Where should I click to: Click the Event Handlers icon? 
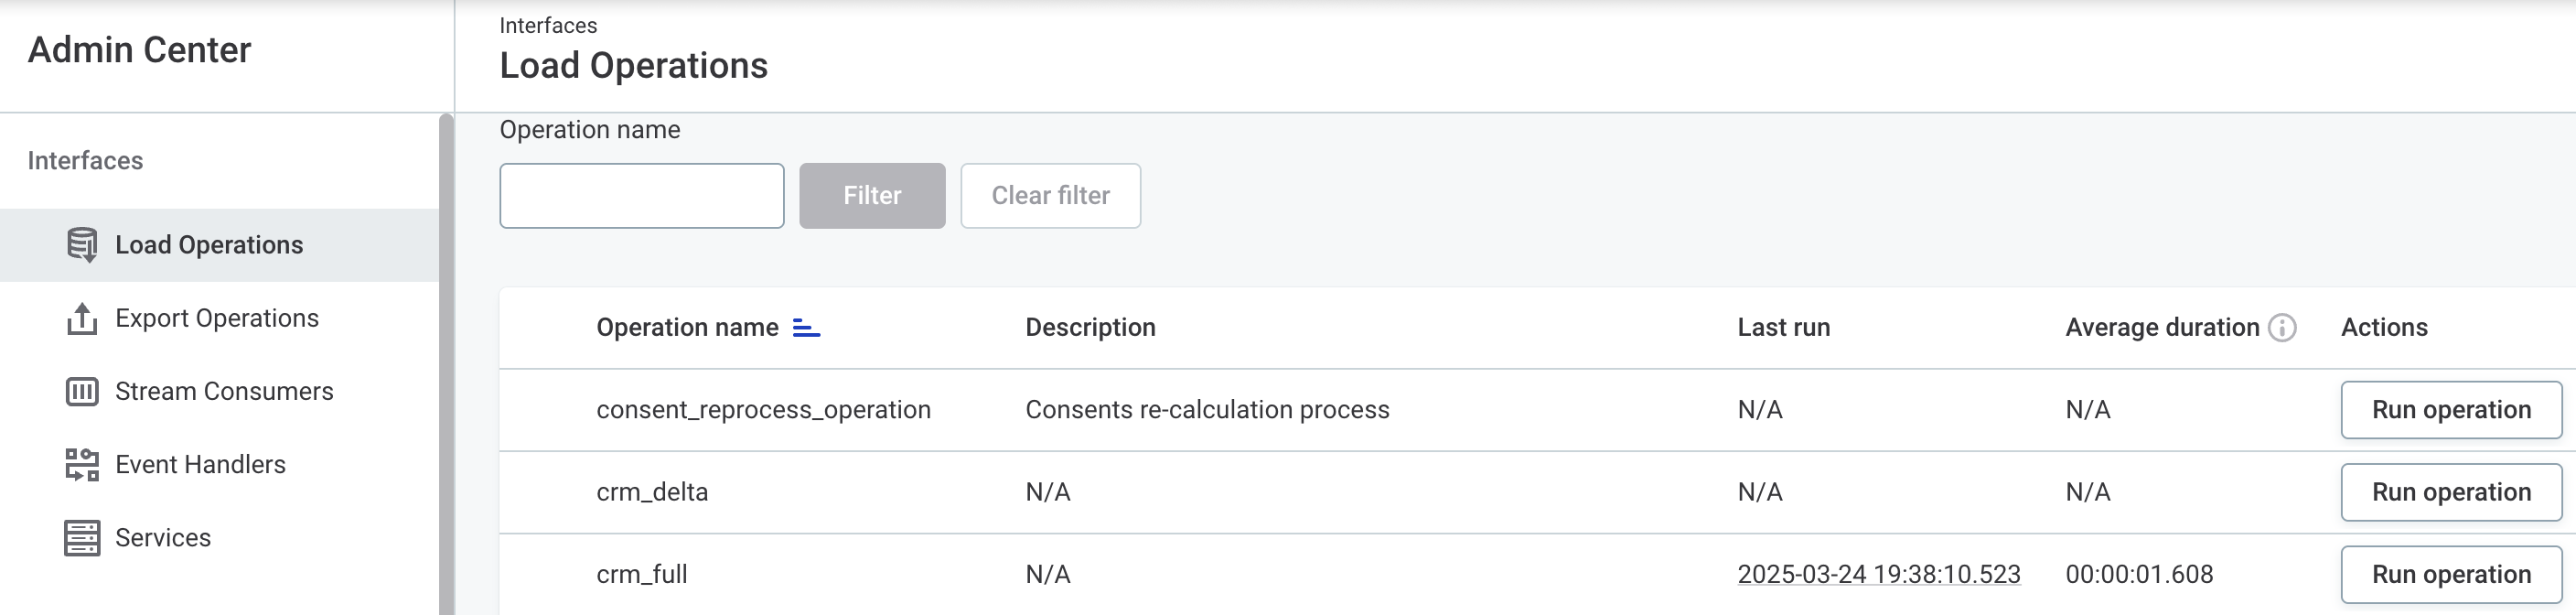(x=82, y=465)
